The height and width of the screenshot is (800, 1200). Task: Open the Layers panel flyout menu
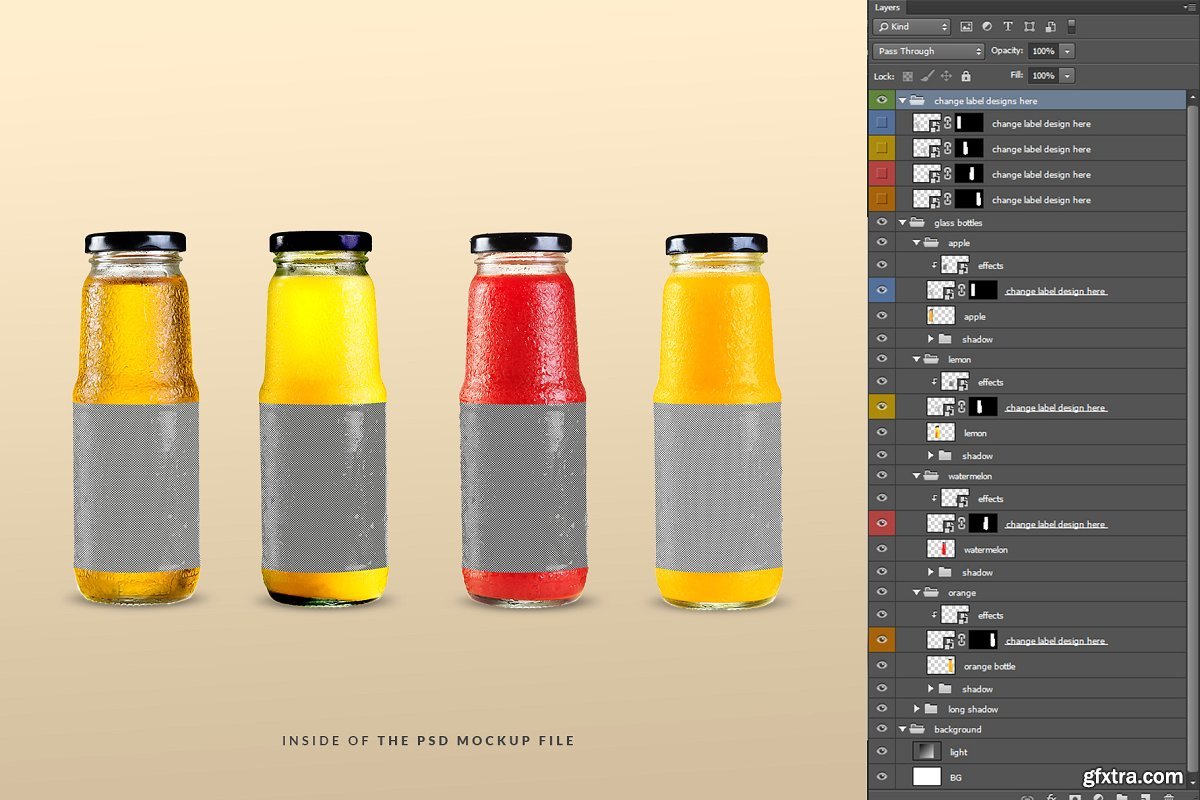pyautogui.click(x=1190, y=7)
